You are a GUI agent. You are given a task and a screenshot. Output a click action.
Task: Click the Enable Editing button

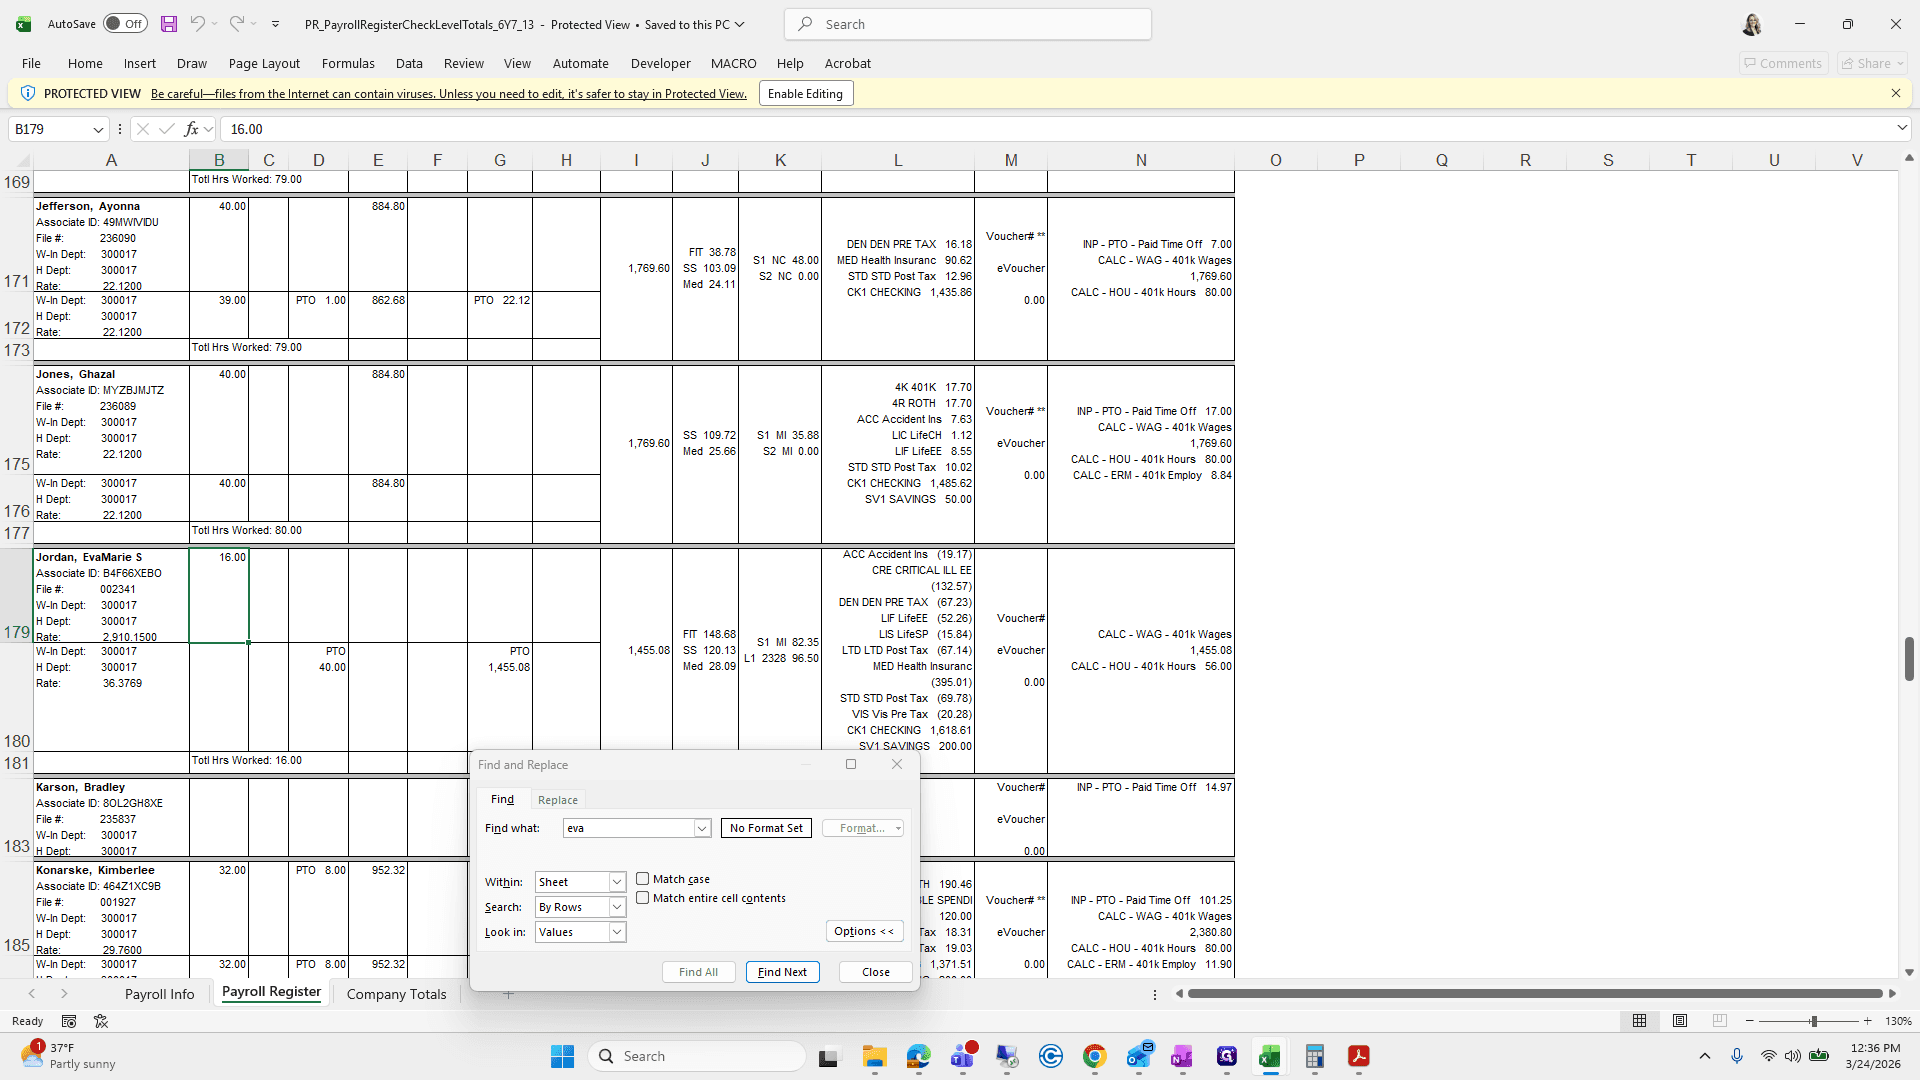805,93
